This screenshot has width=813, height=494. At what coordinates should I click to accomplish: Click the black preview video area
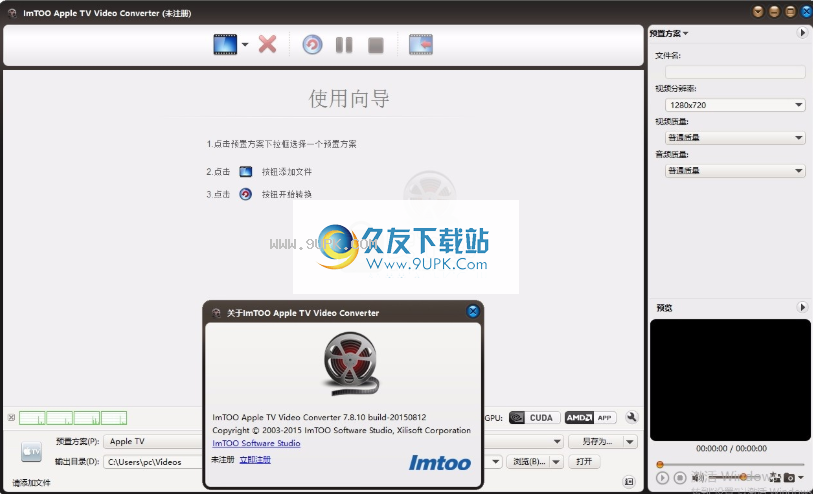pos(730,380)
